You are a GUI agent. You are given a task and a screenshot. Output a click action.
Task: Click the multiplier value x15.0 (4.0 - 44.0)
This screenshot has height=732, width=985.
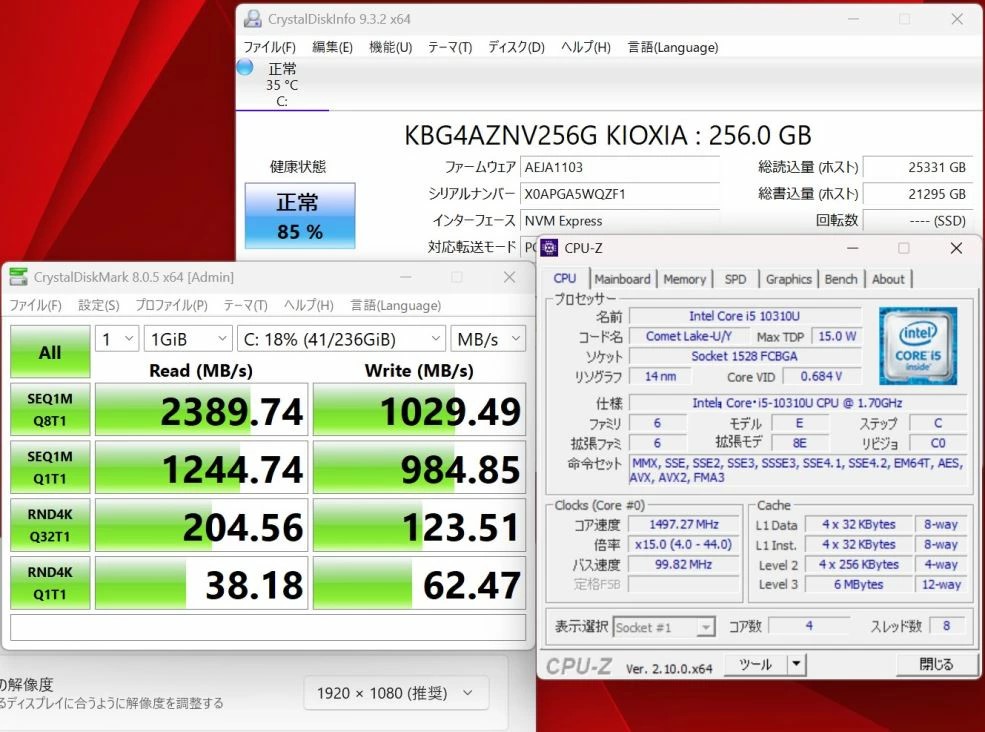[683, 544]
